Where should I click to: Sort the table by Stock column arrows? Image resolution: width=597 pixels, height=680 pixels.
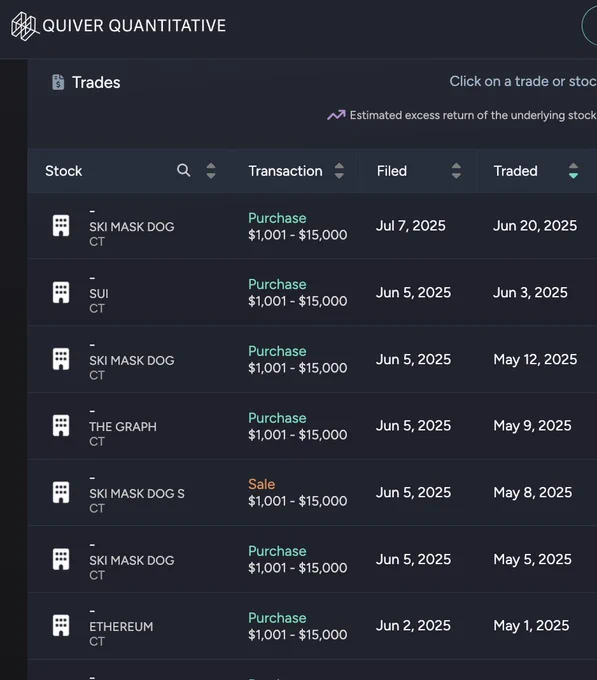[x=211, y=170]
